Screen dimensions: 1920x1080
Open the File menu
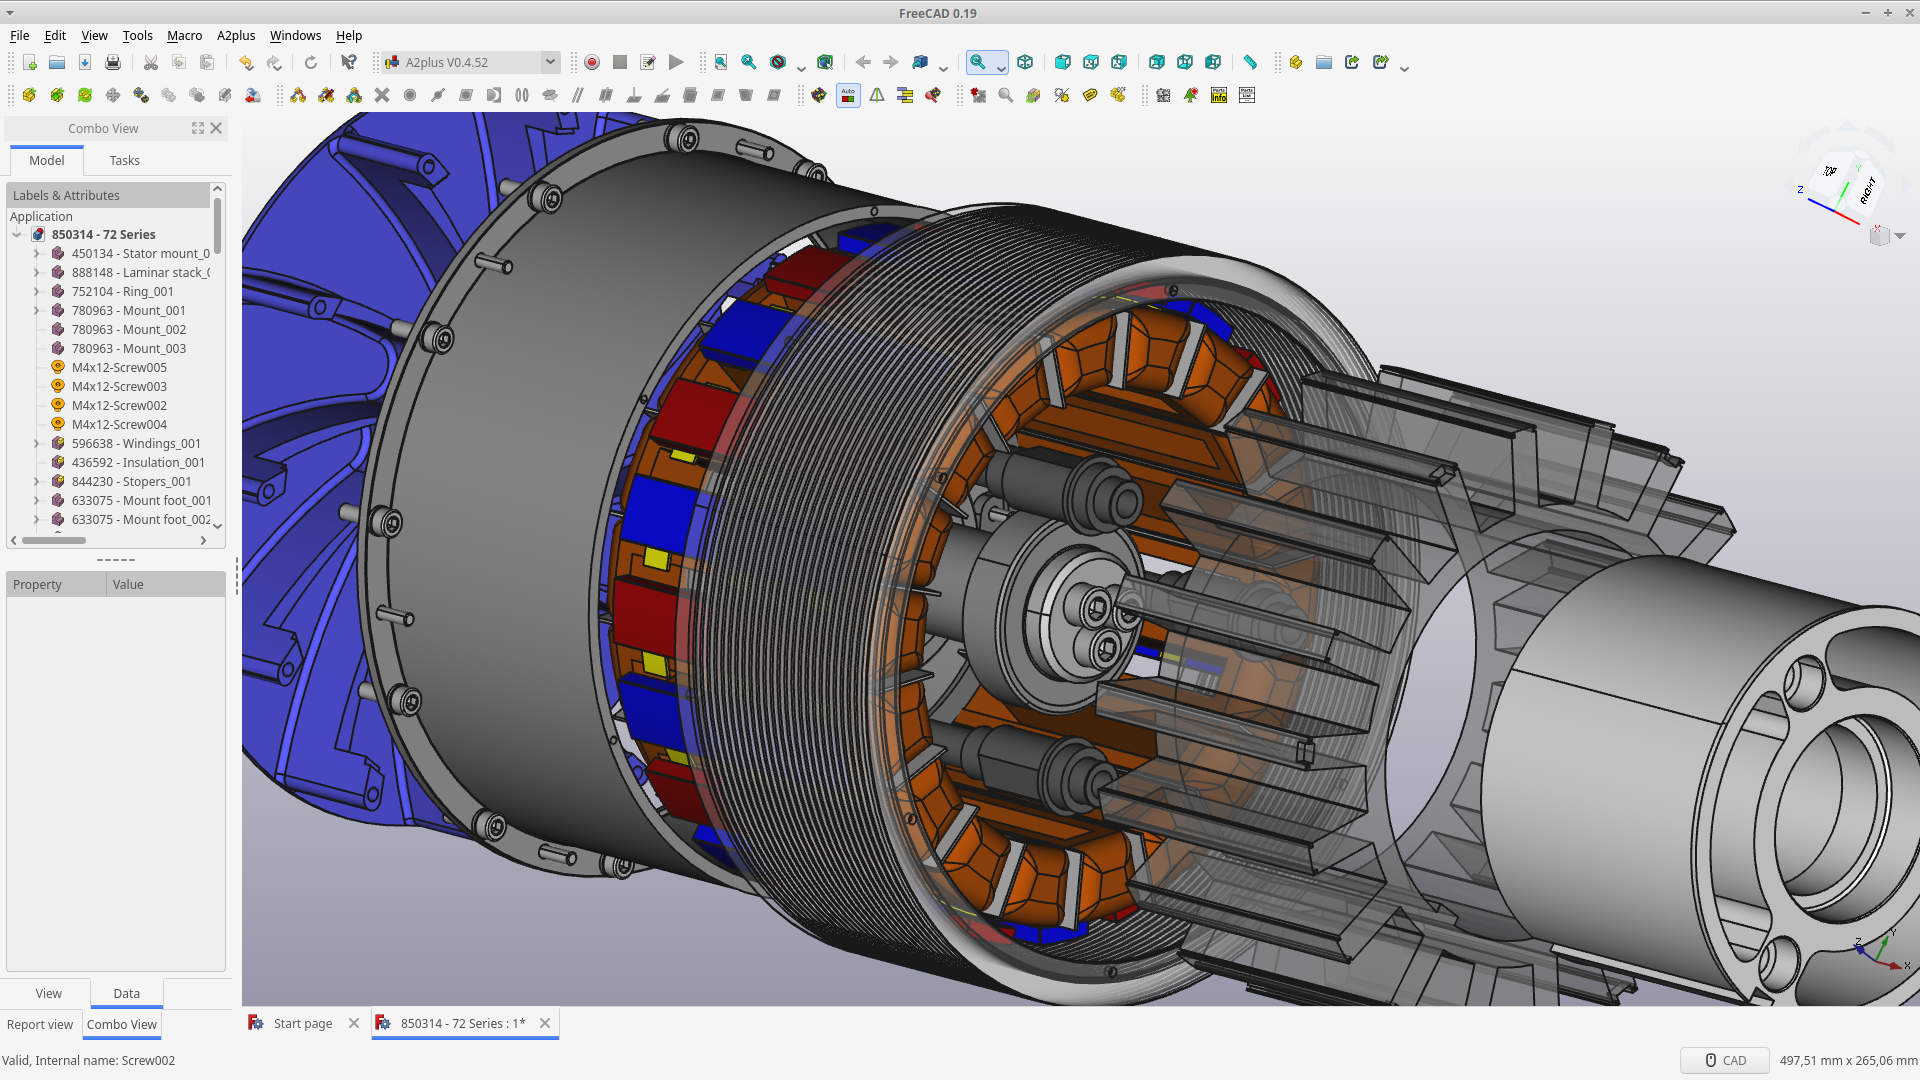(19, 35)
